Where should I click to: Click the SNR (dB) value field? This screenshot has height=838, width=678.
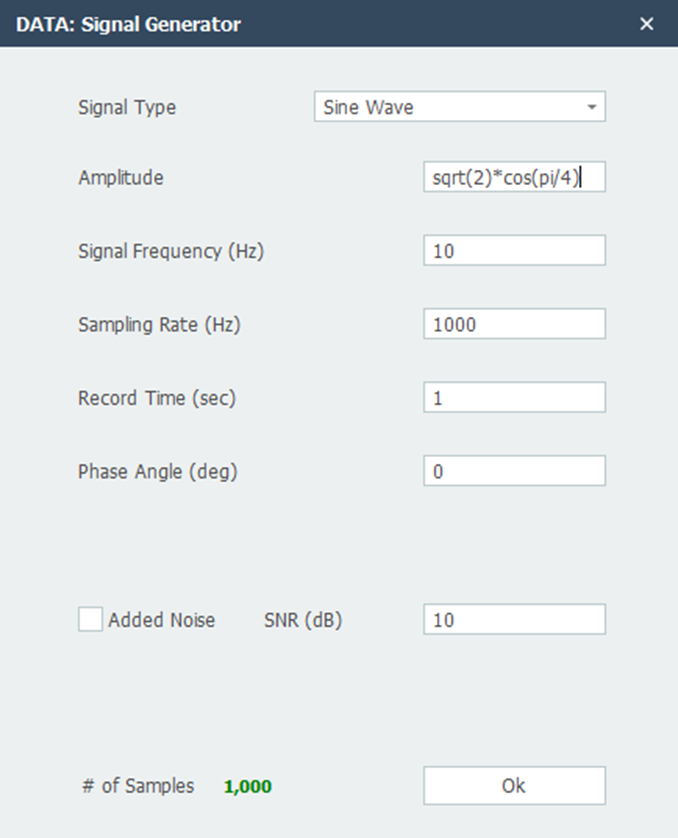pos(514,620)
